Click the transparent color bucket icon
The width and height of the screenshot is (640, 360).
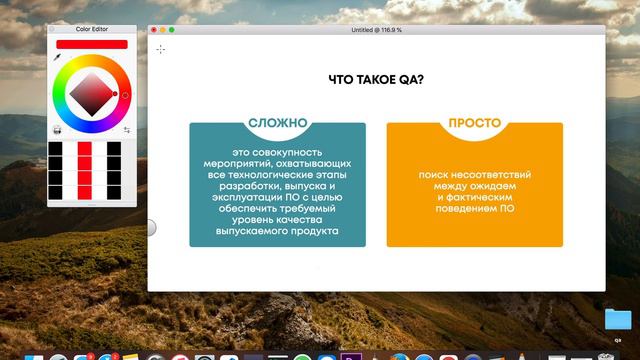pos(57,130)
